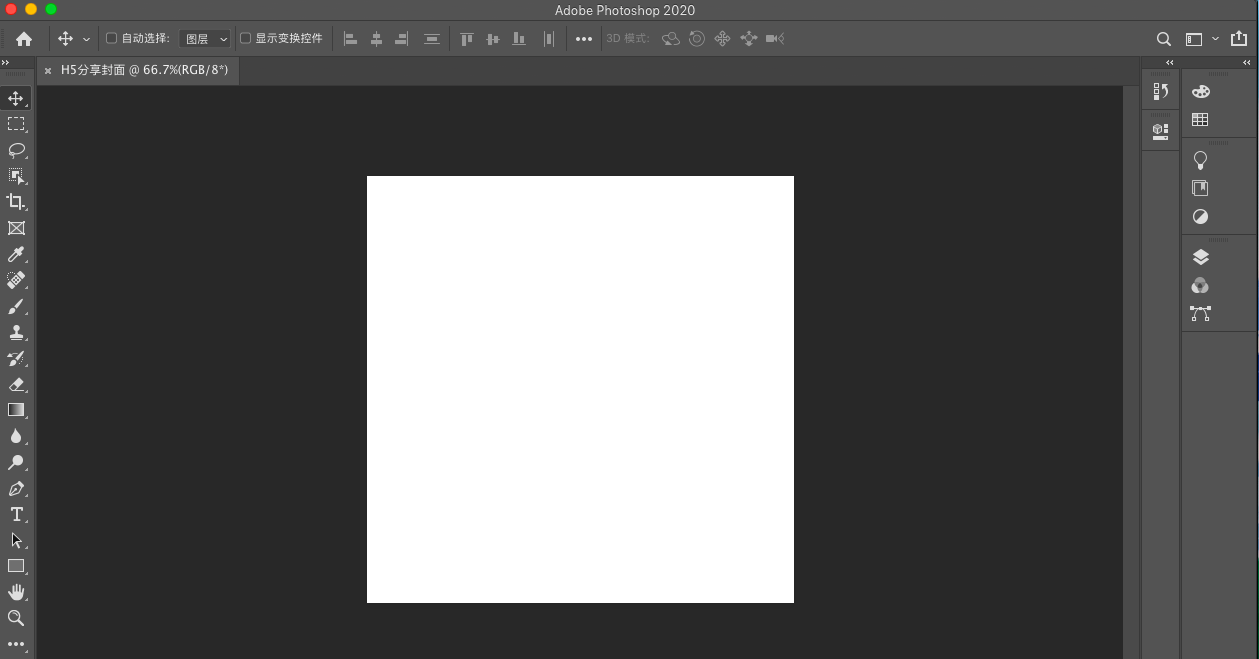Open the Paths panel

point(1200,313)
